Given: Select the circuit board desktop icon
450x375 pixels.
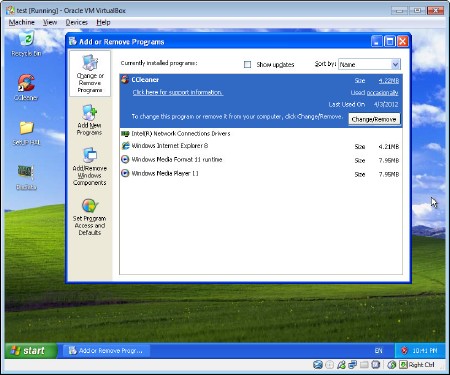Looking at the screenshot, I should (26, 172).
